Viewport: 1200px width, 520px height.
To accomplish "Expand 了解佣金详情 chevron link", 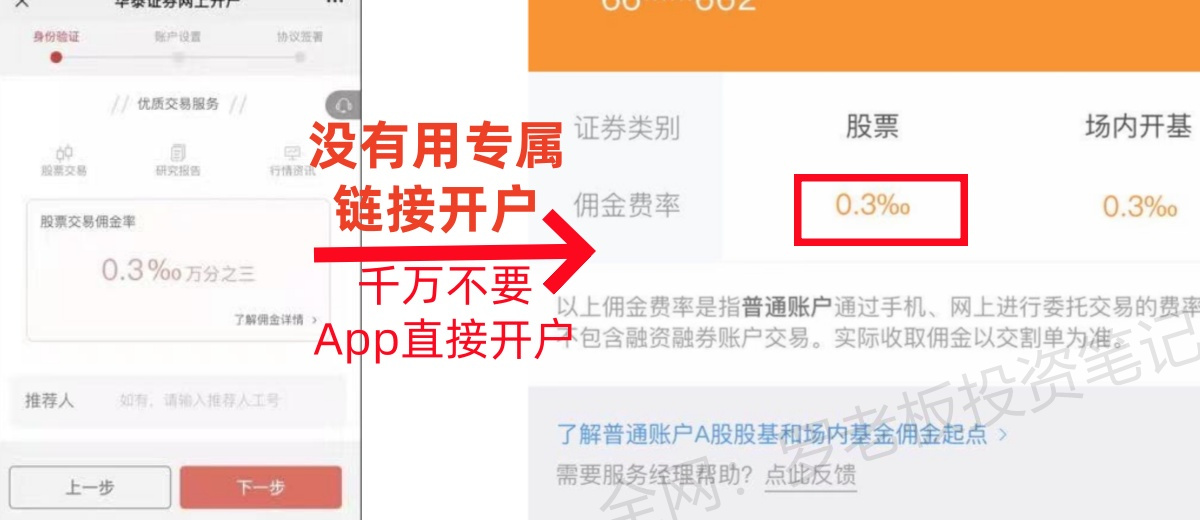I will coord(276,320).
